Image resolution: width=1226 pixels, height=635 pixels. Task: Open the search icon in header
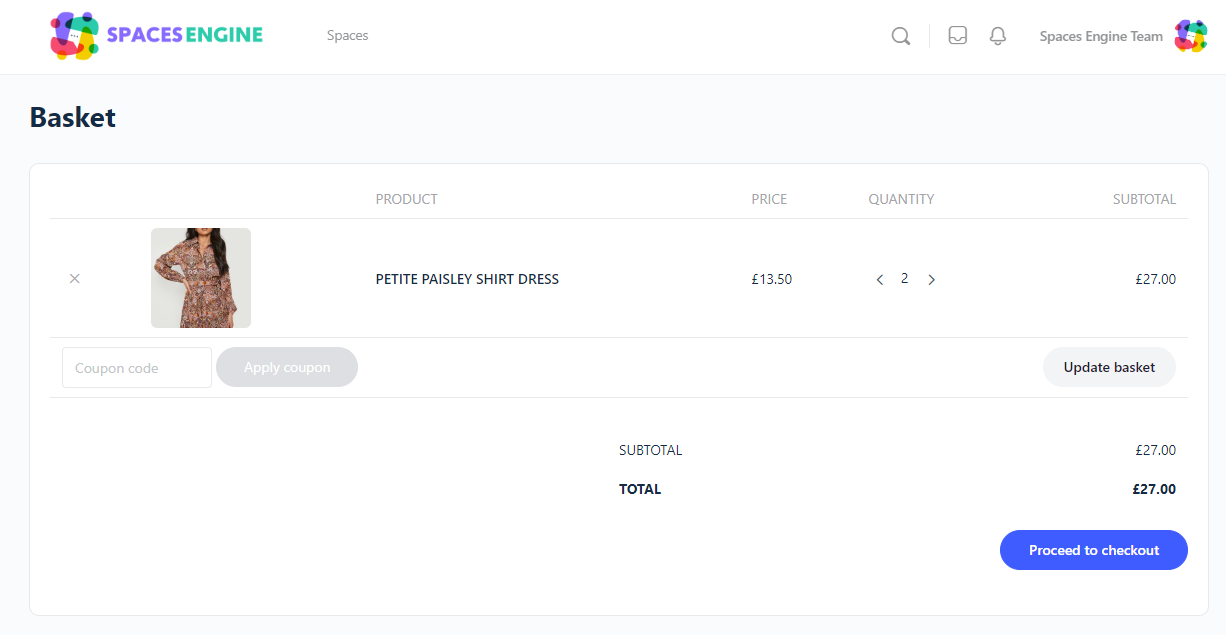click(900, 36)
